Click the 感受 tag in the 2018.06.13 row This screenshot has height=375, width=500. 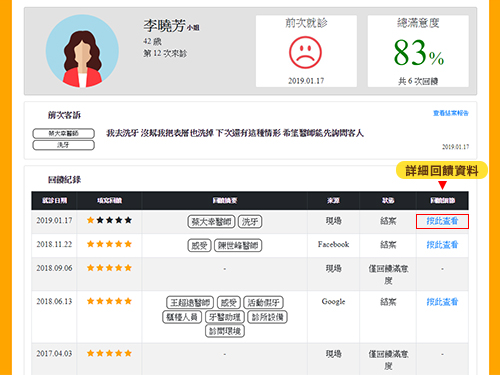pos(229,303)
